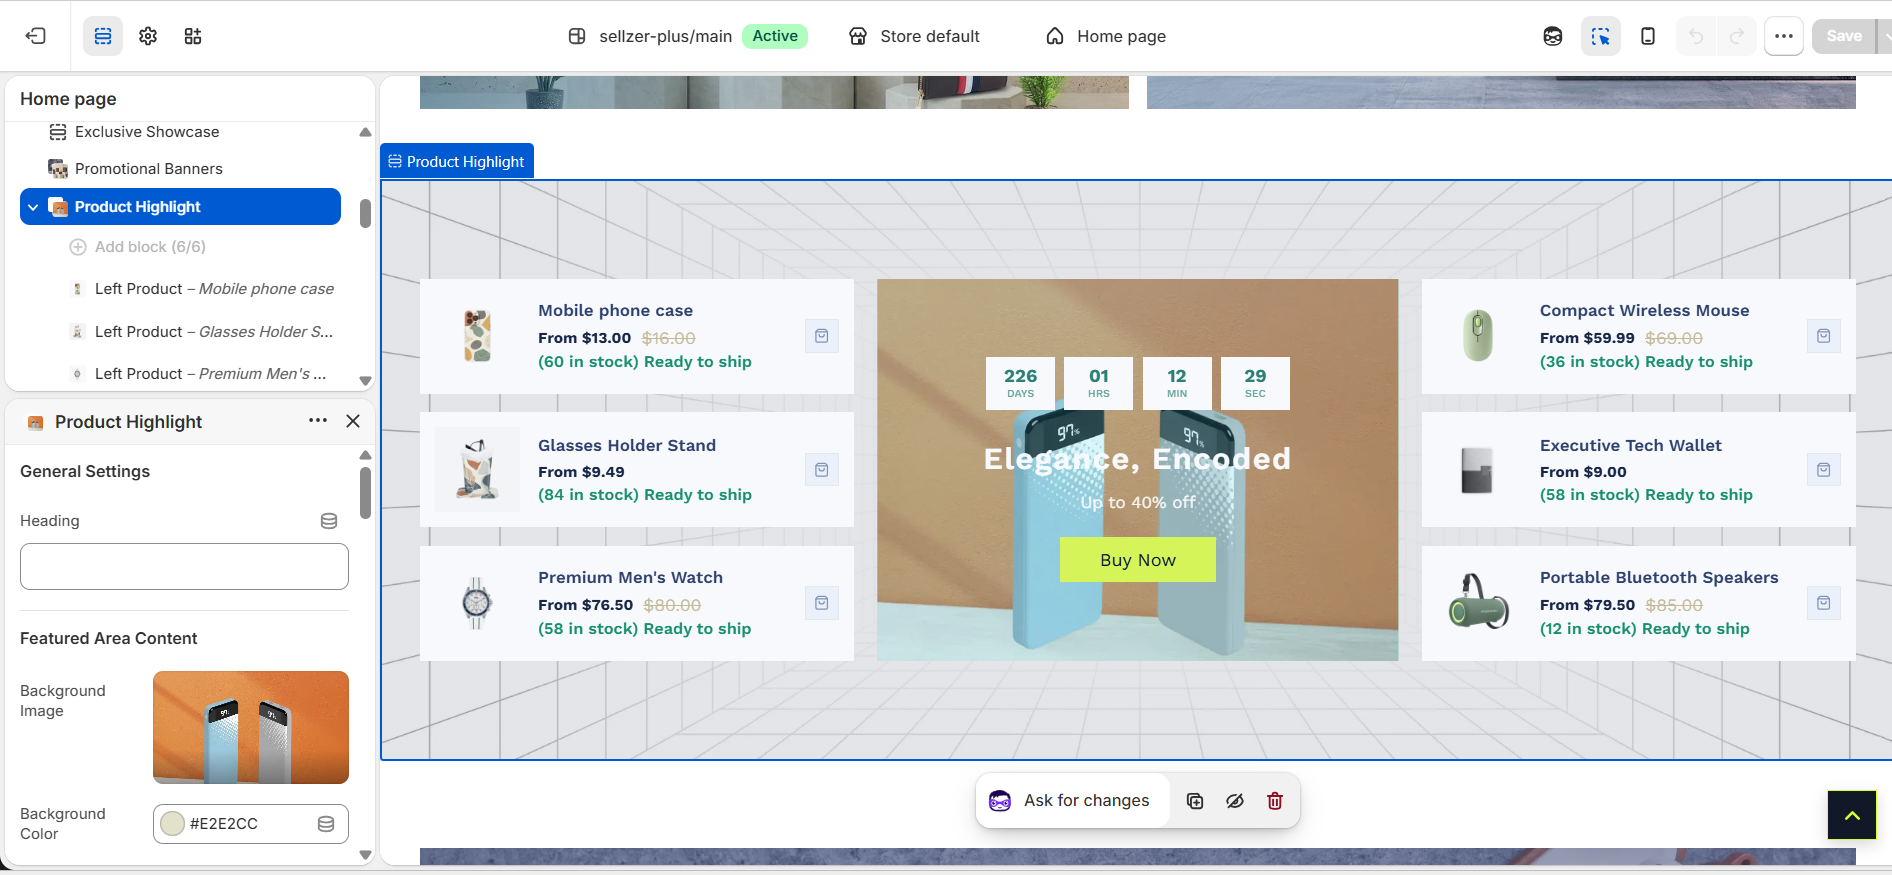The height and width of the screenshot is (875, 1892).
Task: Open the #E2E2CC background color swatch
Action: (x=173, y=824)
